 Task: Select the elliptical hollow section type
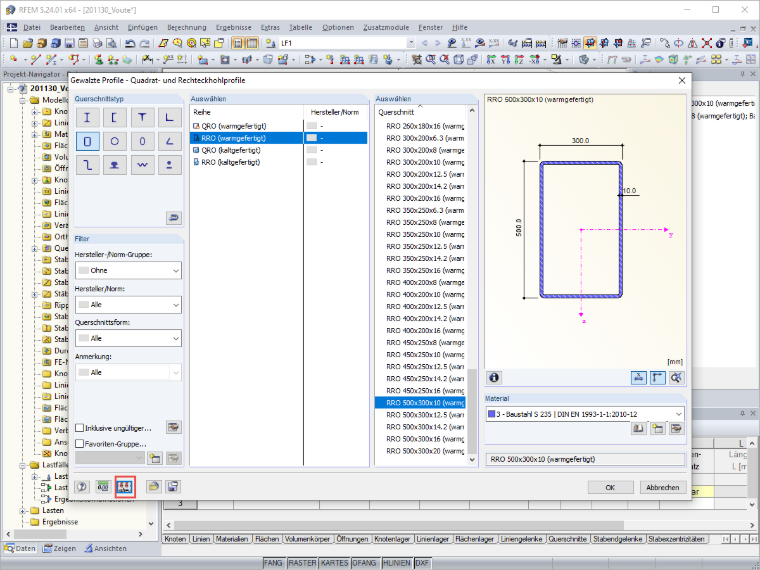(142, 141)
